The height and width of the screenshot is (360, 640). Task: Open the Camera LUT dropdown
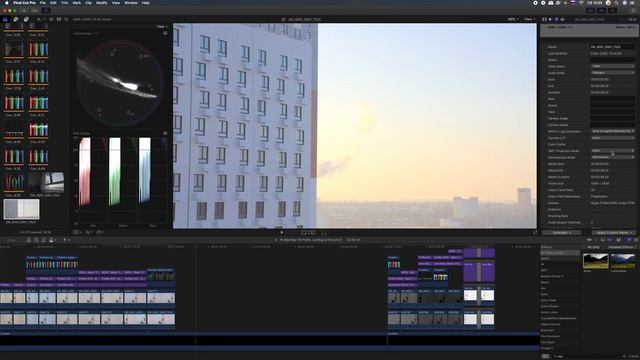(613, 138)
